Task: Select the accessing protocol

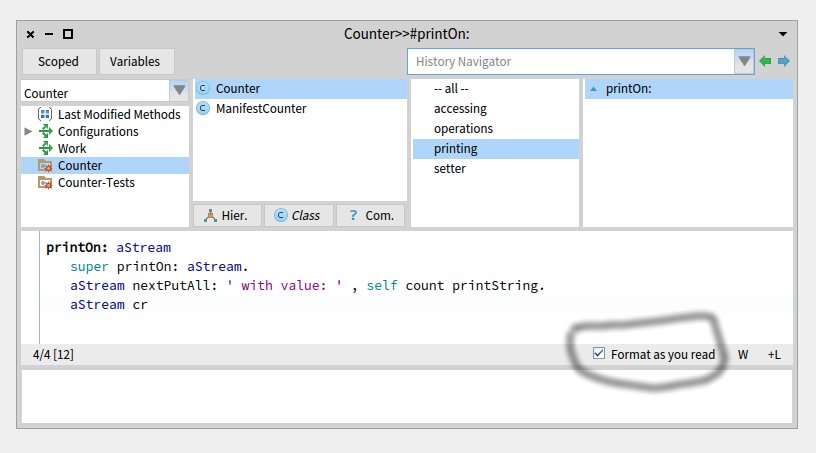Action: [460, 109]
